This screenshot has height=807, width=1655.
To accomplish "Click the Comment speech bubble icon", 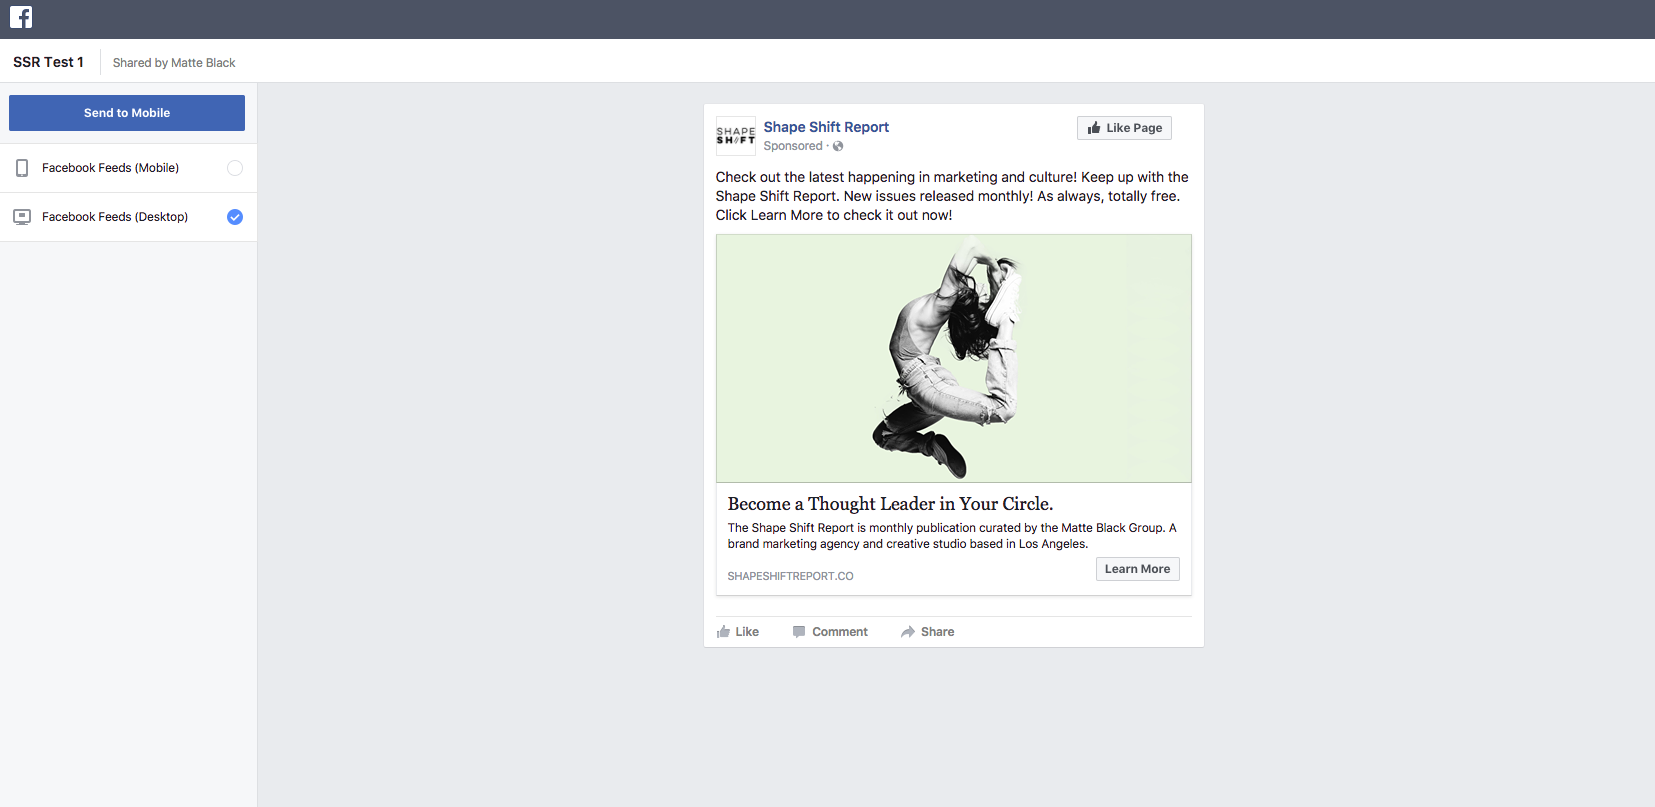I will [799, 632].
